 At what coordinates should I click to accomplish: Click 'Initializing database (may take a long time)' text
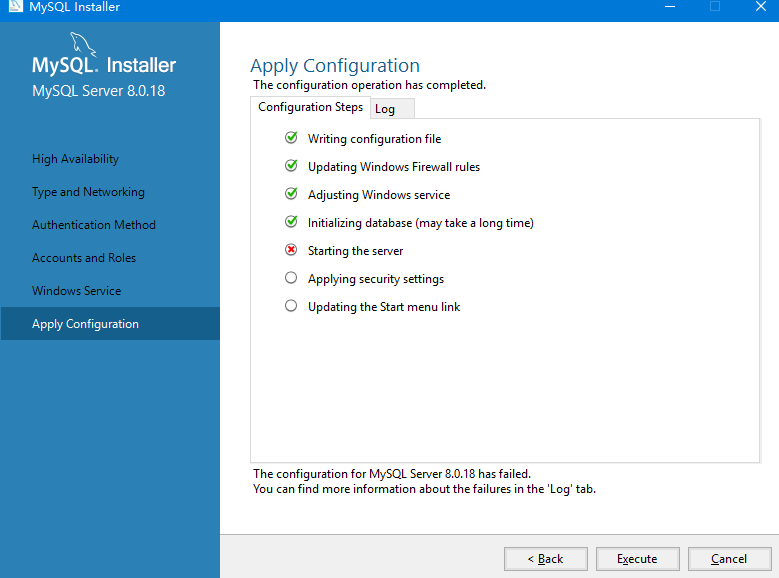[x=421, y=223]
